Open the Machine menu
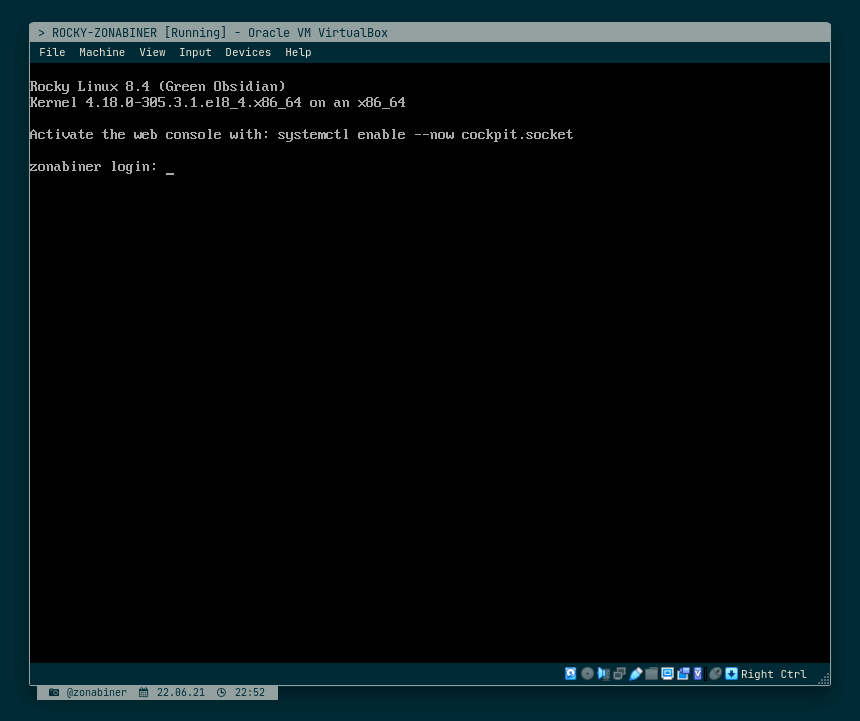The image size is (860, 721). click(x=101, y=52)
